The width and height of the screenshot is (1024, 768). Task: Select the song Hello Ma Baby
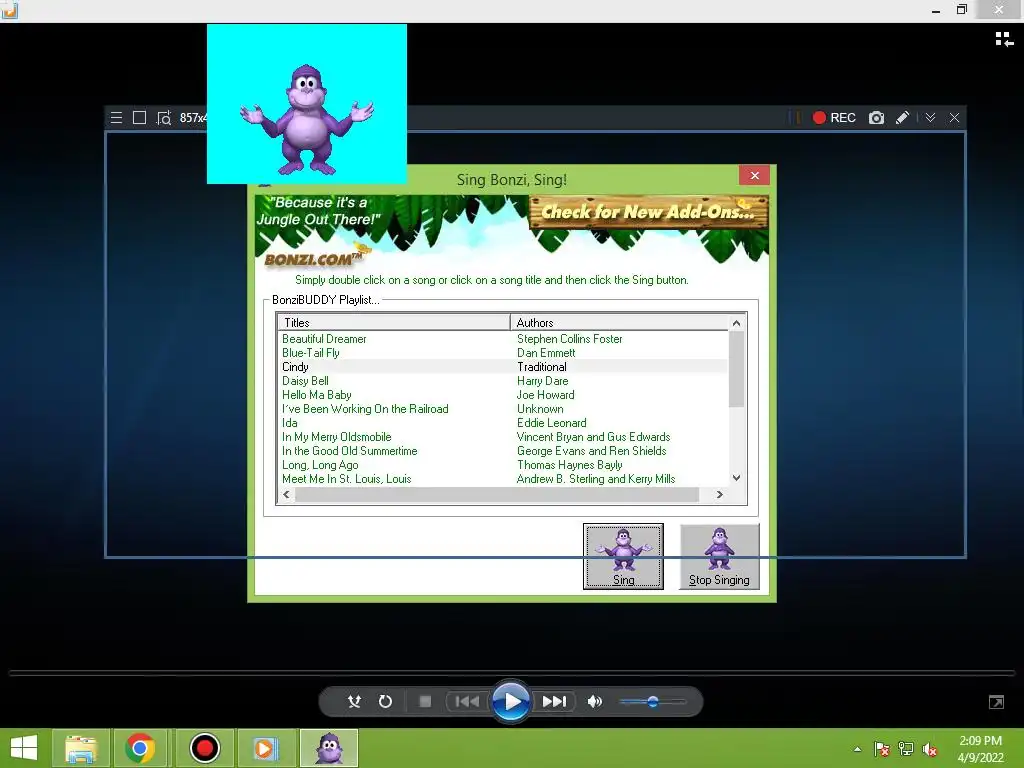coord(317,394)
